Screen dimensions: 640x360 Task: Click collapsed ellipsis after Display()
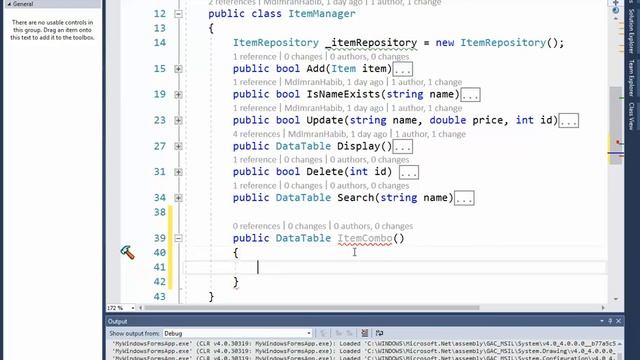click(402, 147)
